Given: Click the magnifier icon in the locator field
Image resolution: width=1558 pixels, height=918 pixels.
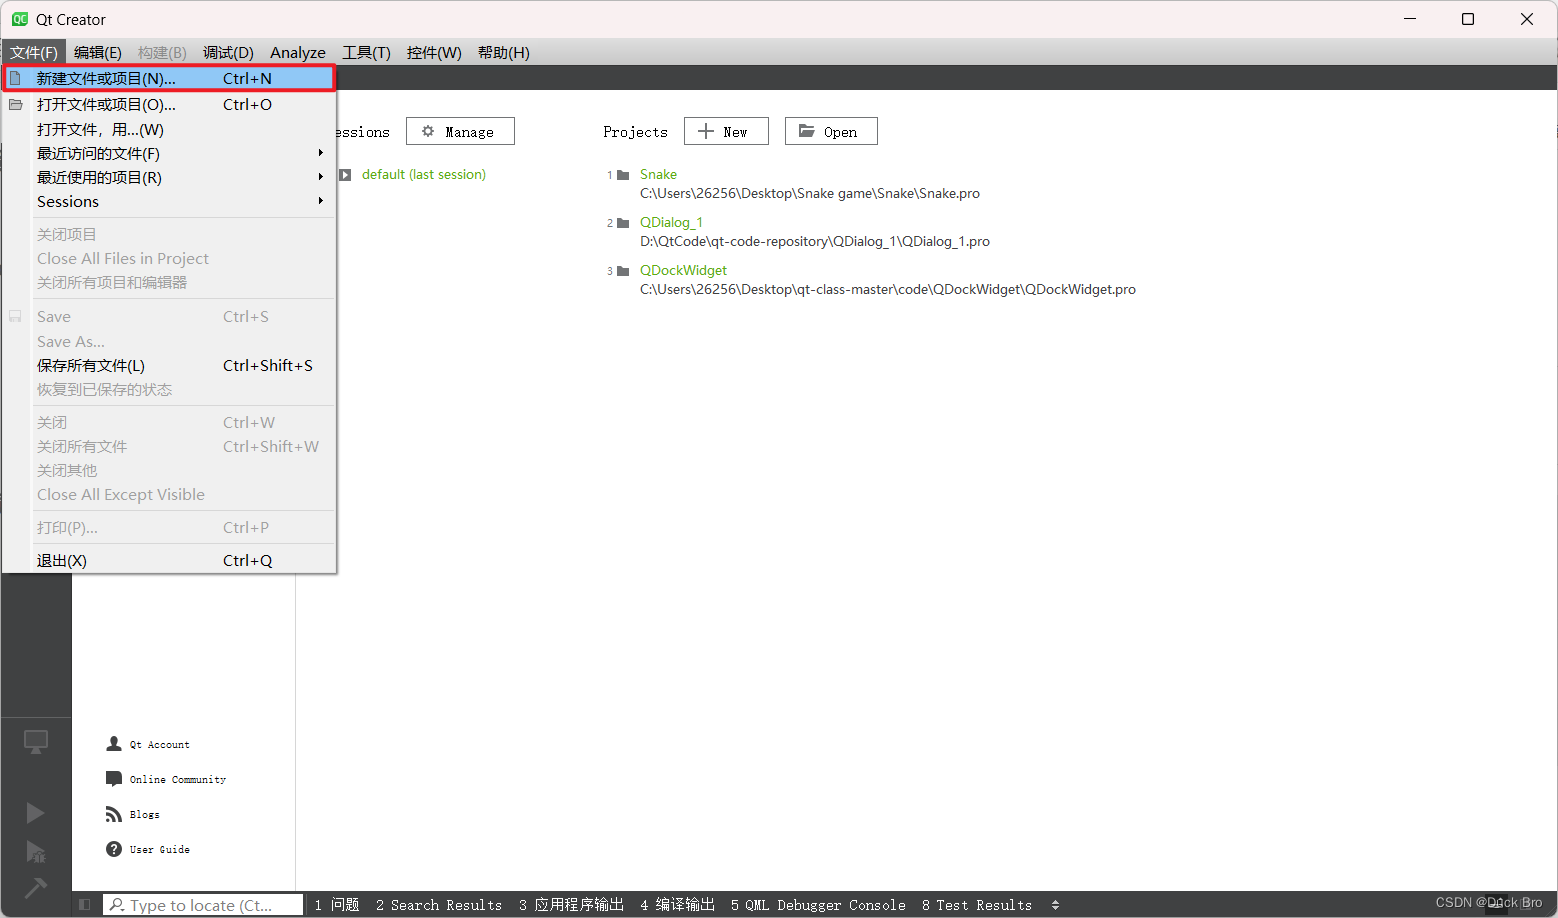Looking at the screenshot, I should 117,905.
